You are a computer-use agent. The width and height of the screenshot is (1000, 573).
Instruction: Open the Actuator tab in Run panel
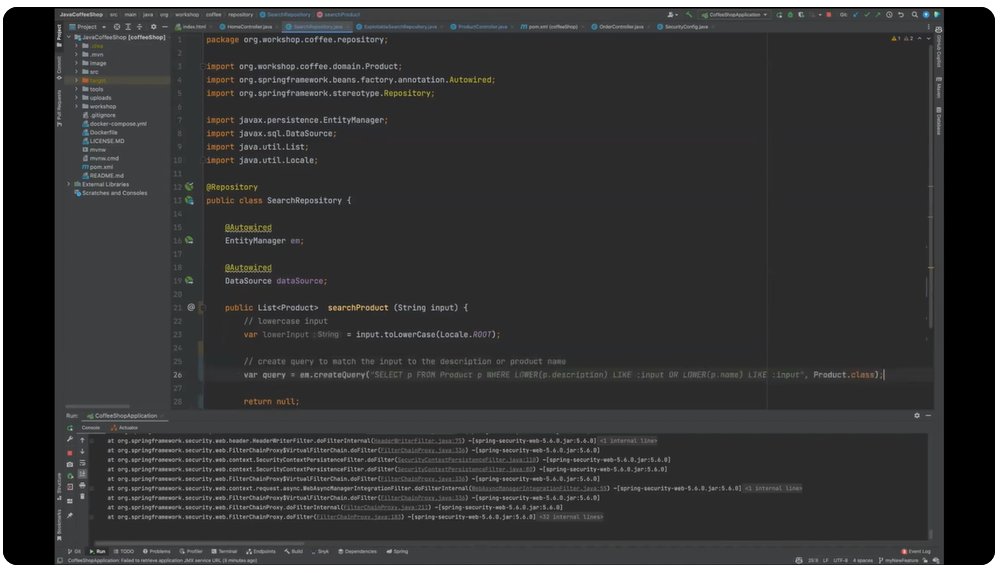(x=124, y=428)
